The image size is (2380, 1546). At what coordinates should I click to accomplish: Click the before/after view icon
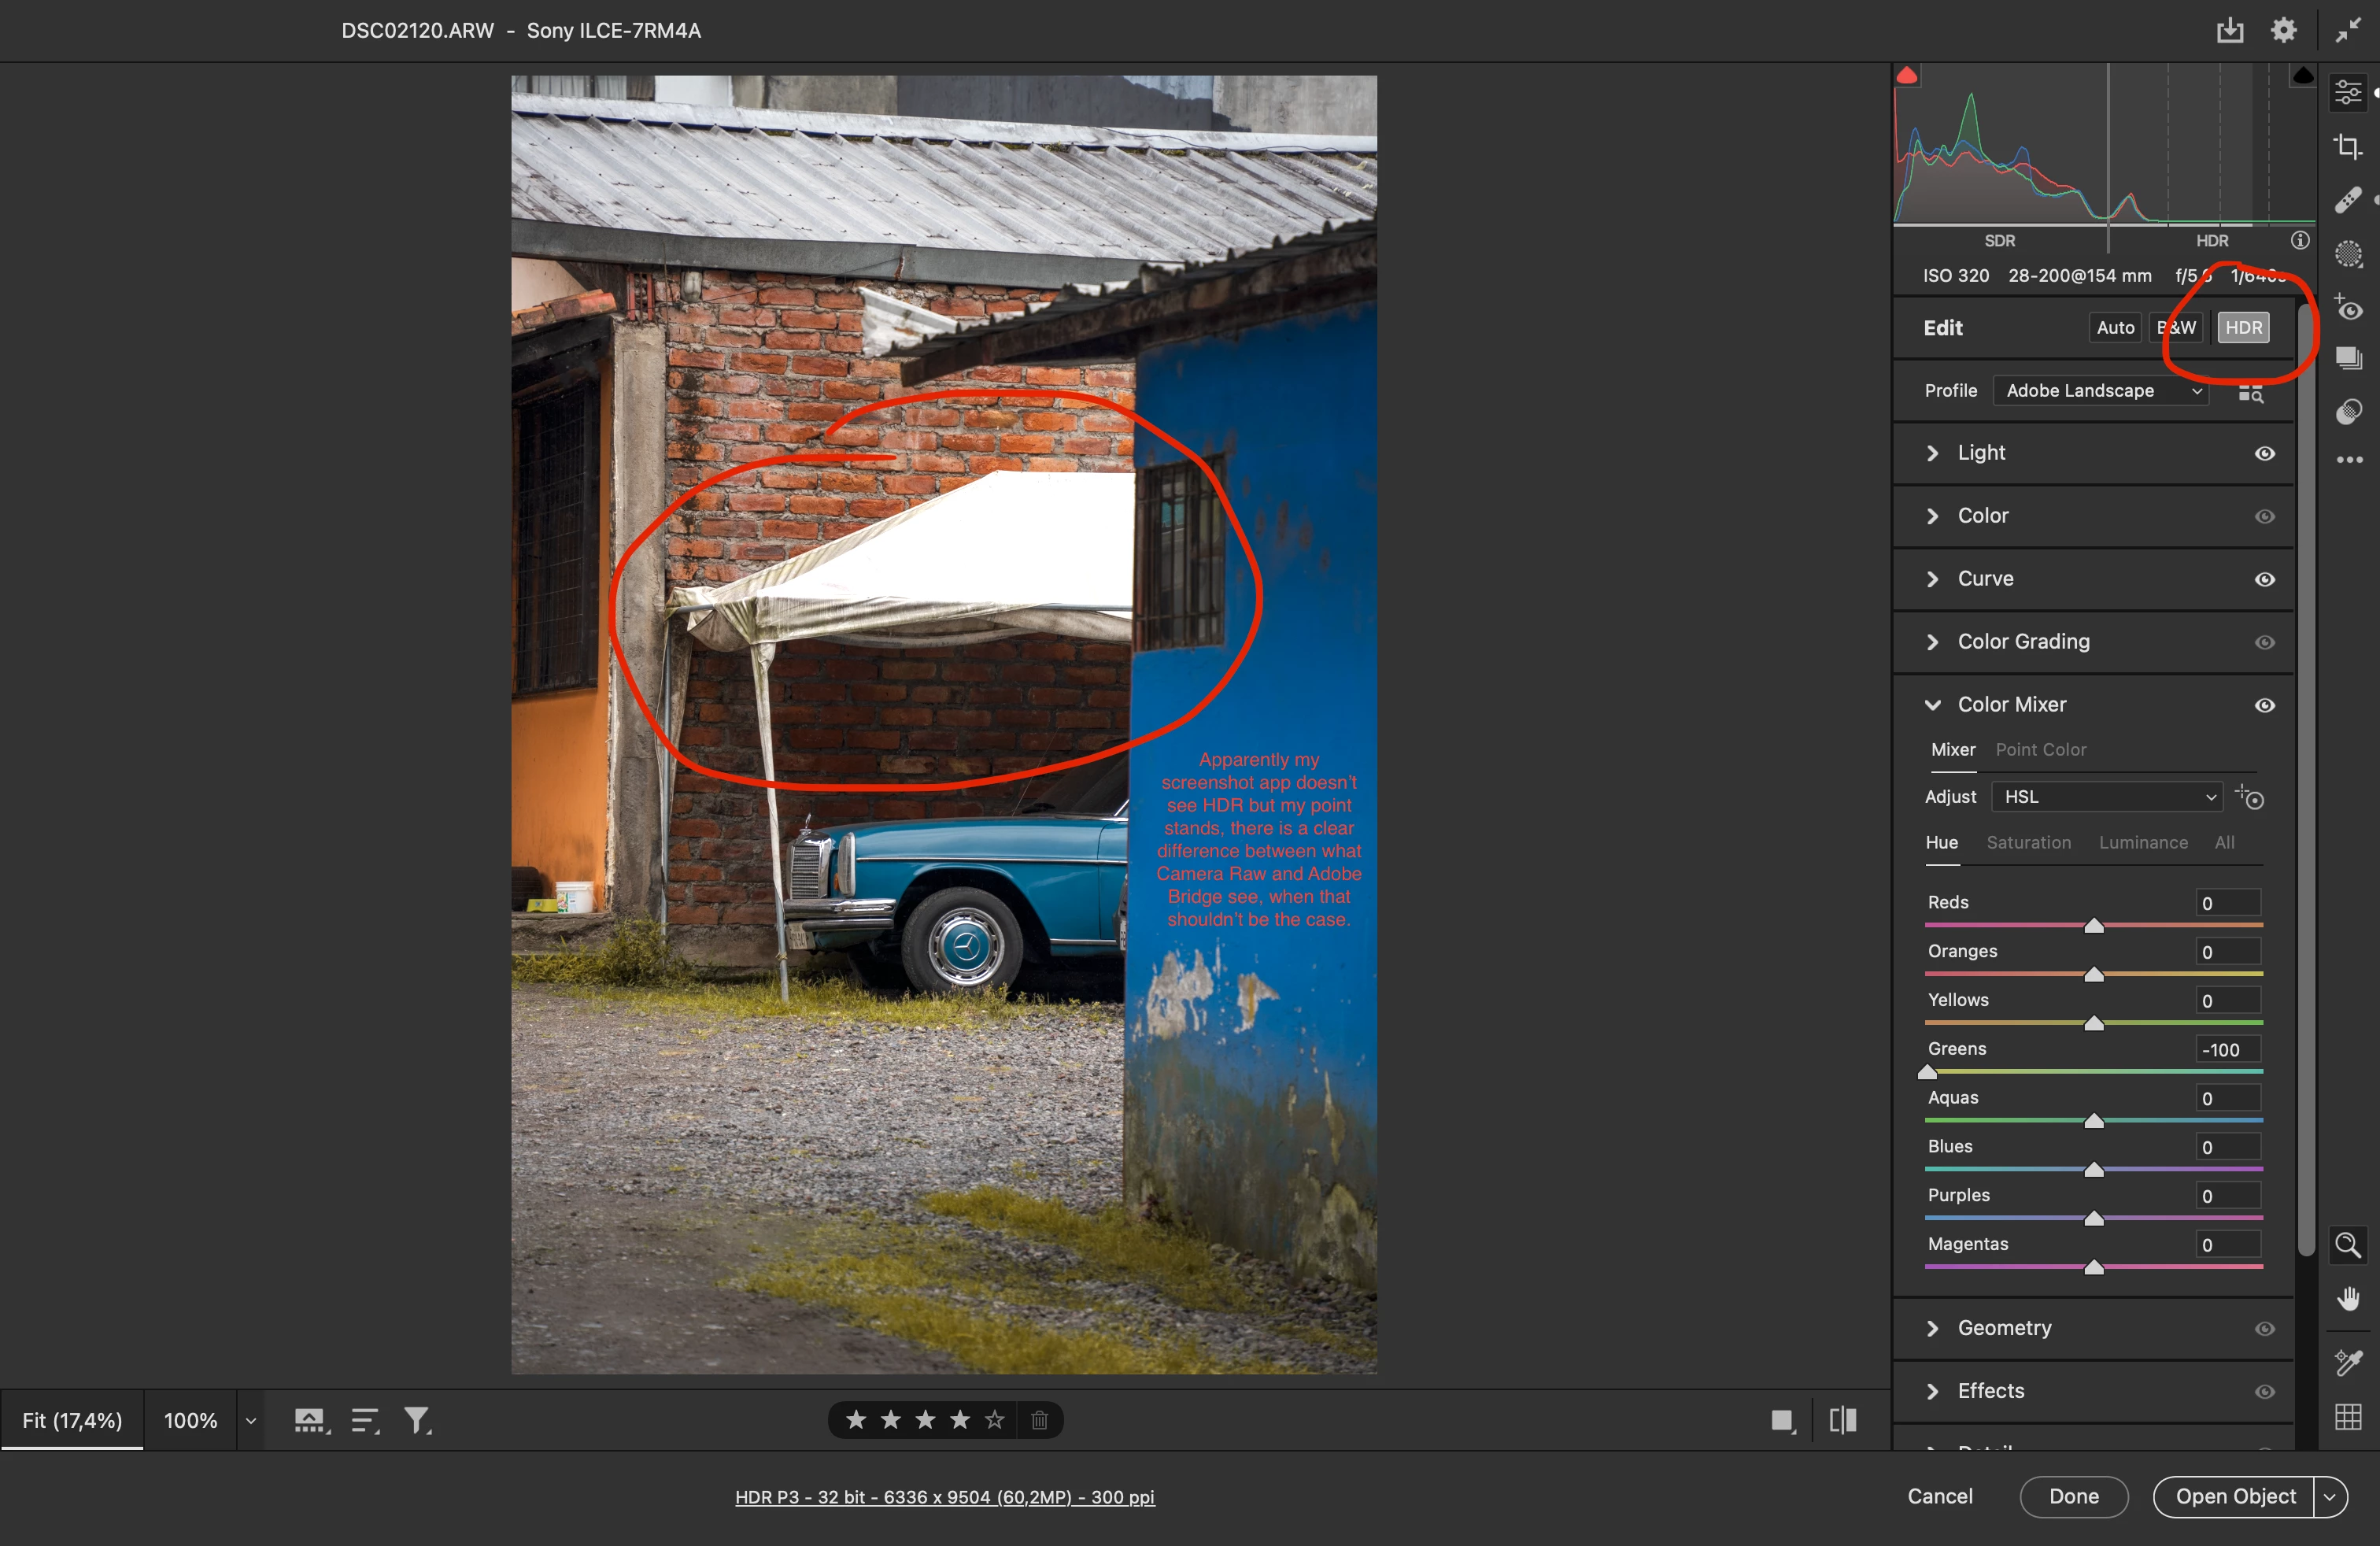click(1842, 1420)
